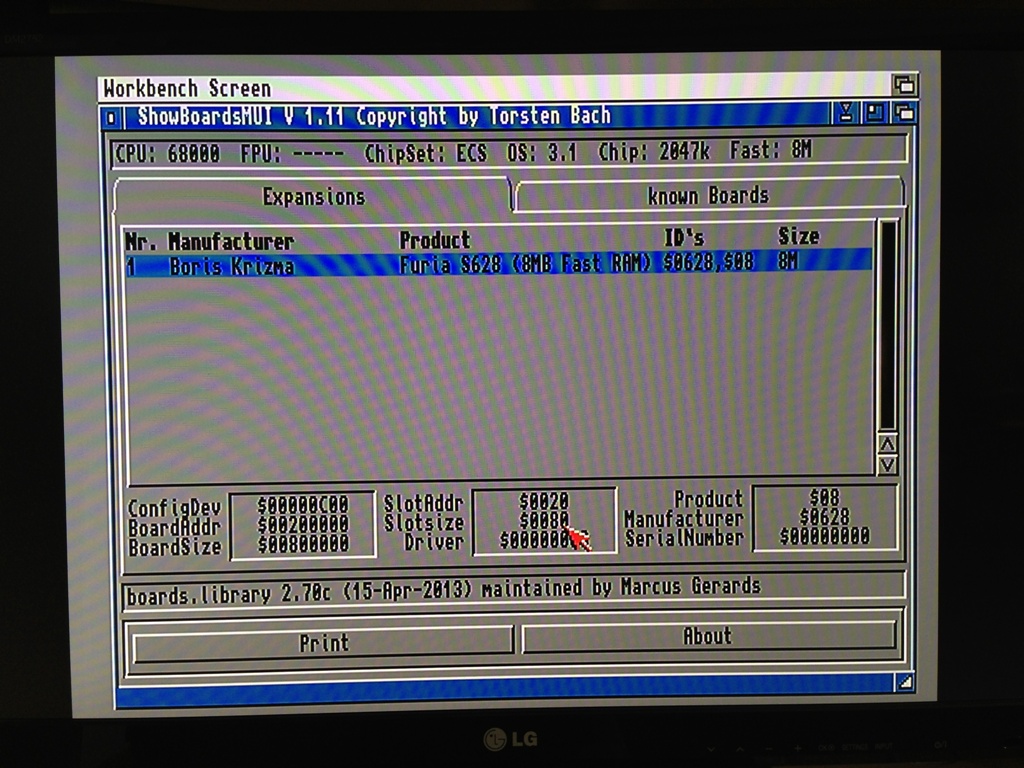Click the Furia S628 product cell
This screenshot has height=768, width=1024.
coord(525,263)
